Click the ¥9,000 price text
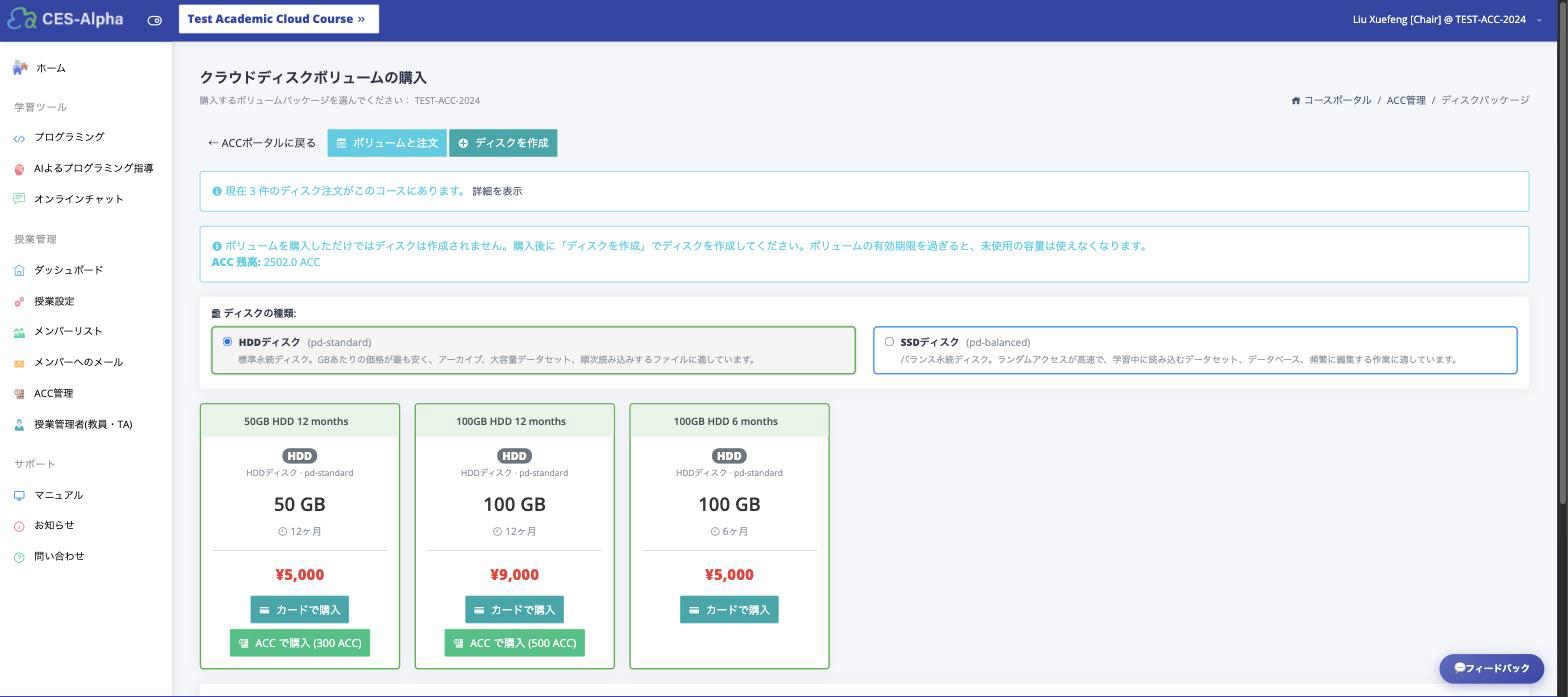 (x=514, y=574)
